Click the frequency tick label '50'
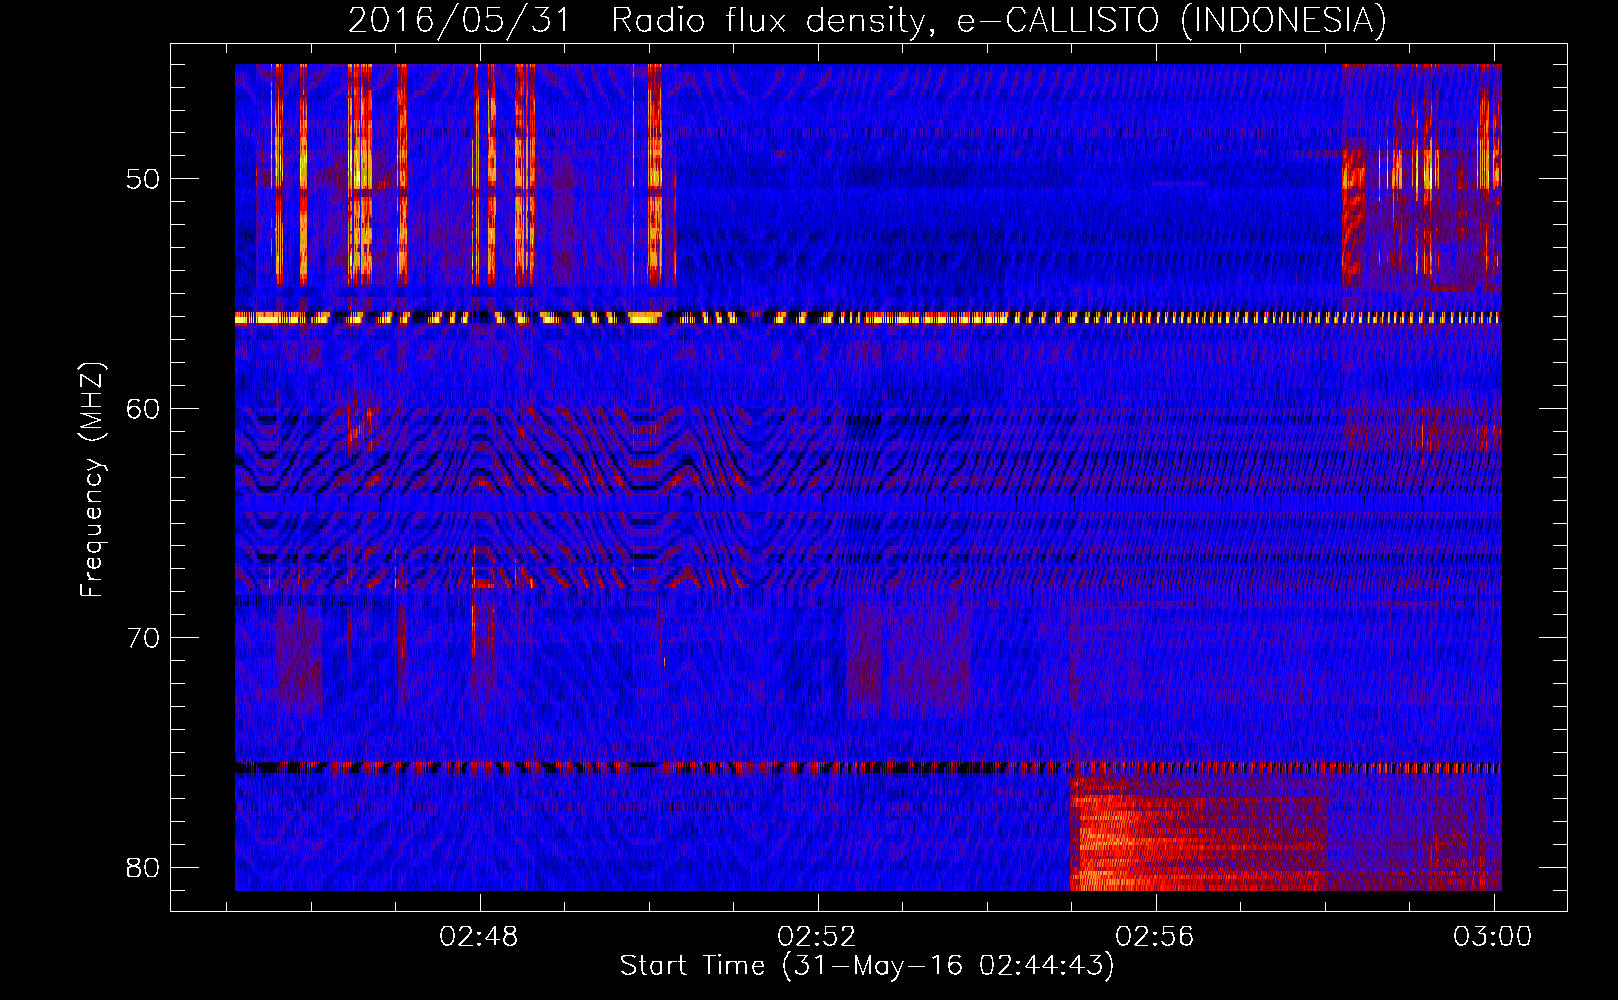1618x1000 pixels. coord(144,179)
